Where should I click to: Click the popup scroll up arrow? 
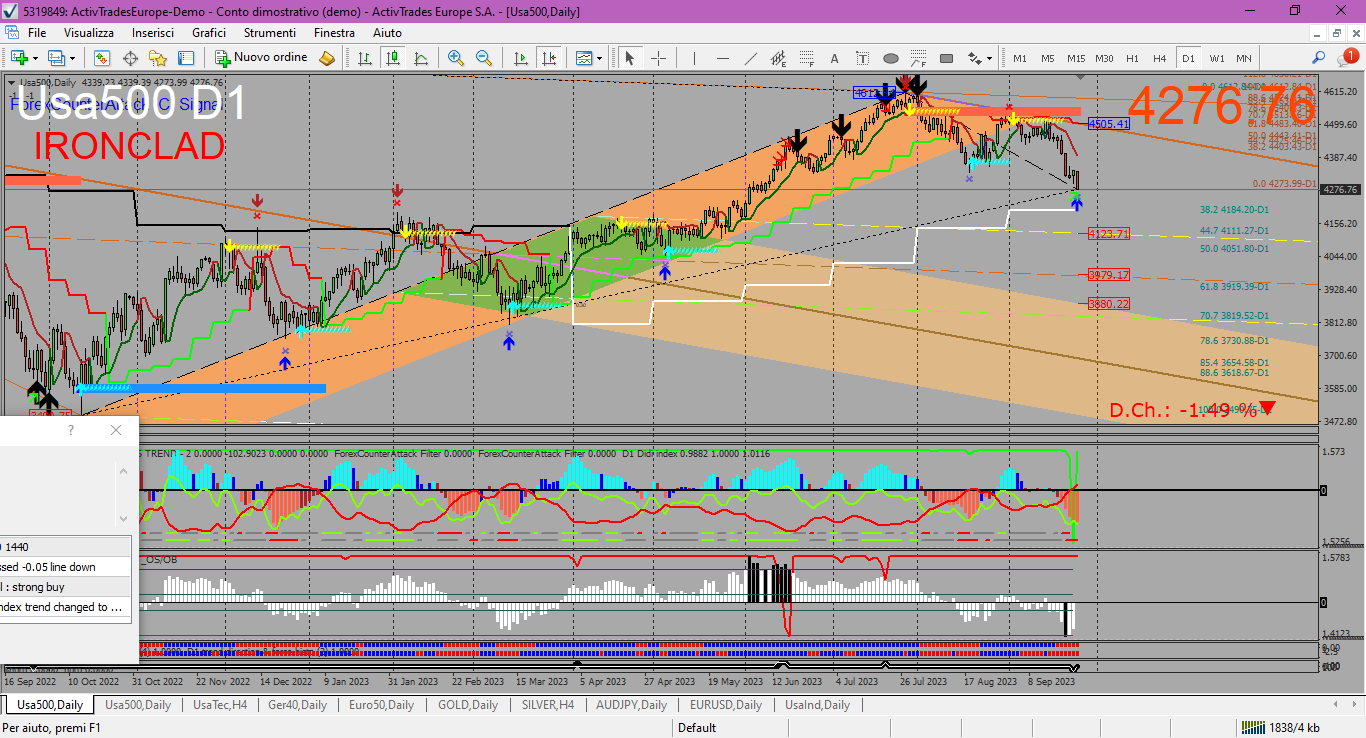click(x=124, y=472)
